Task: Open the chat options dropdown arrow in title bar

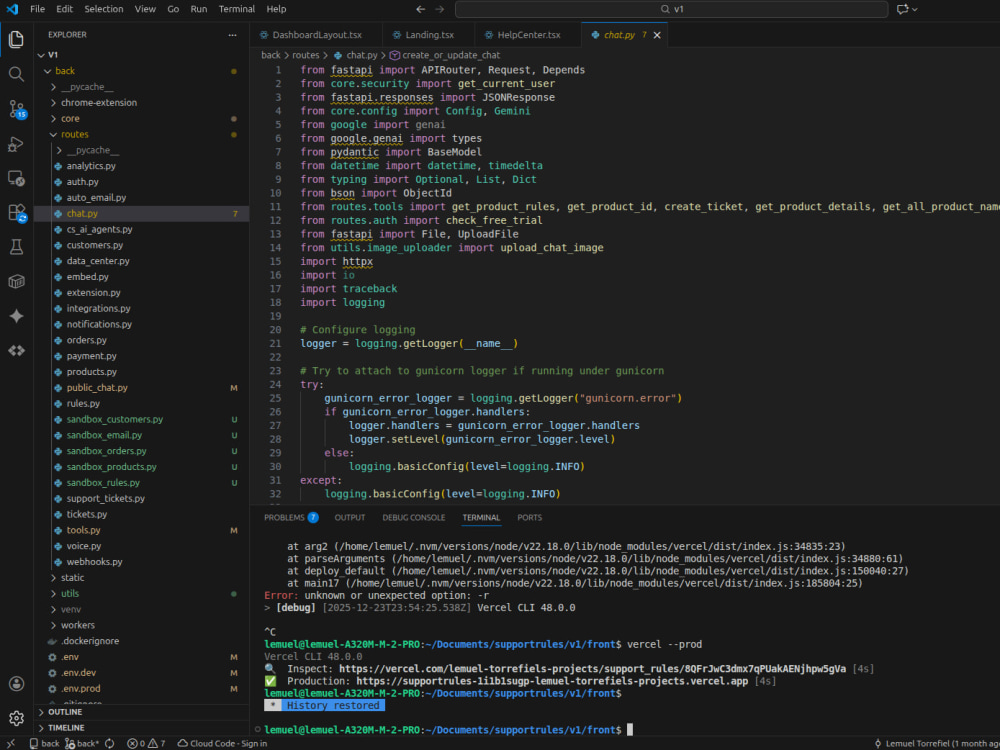Action: [915, 9]
